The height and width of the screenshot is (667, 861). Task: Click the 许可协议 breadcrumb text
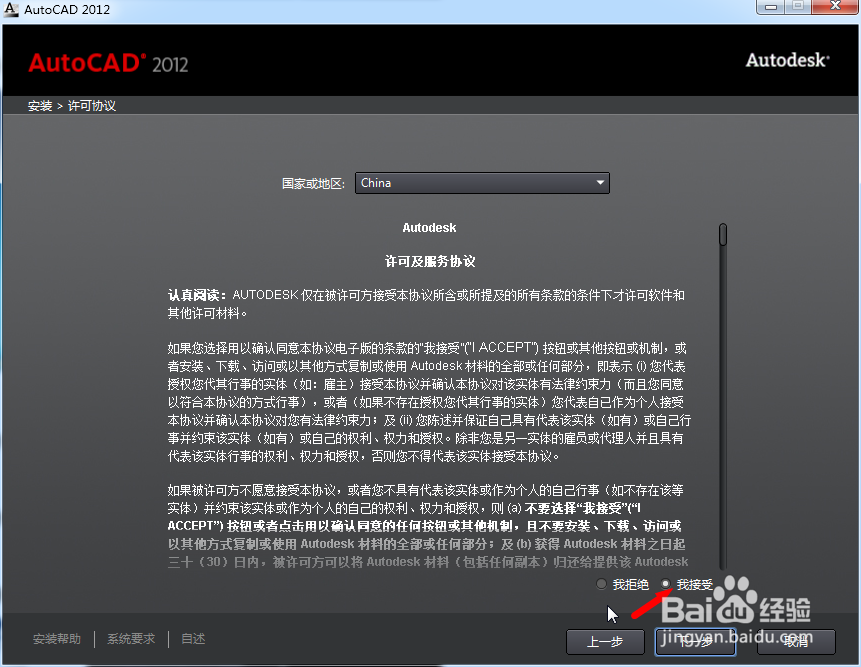(92, 105)
